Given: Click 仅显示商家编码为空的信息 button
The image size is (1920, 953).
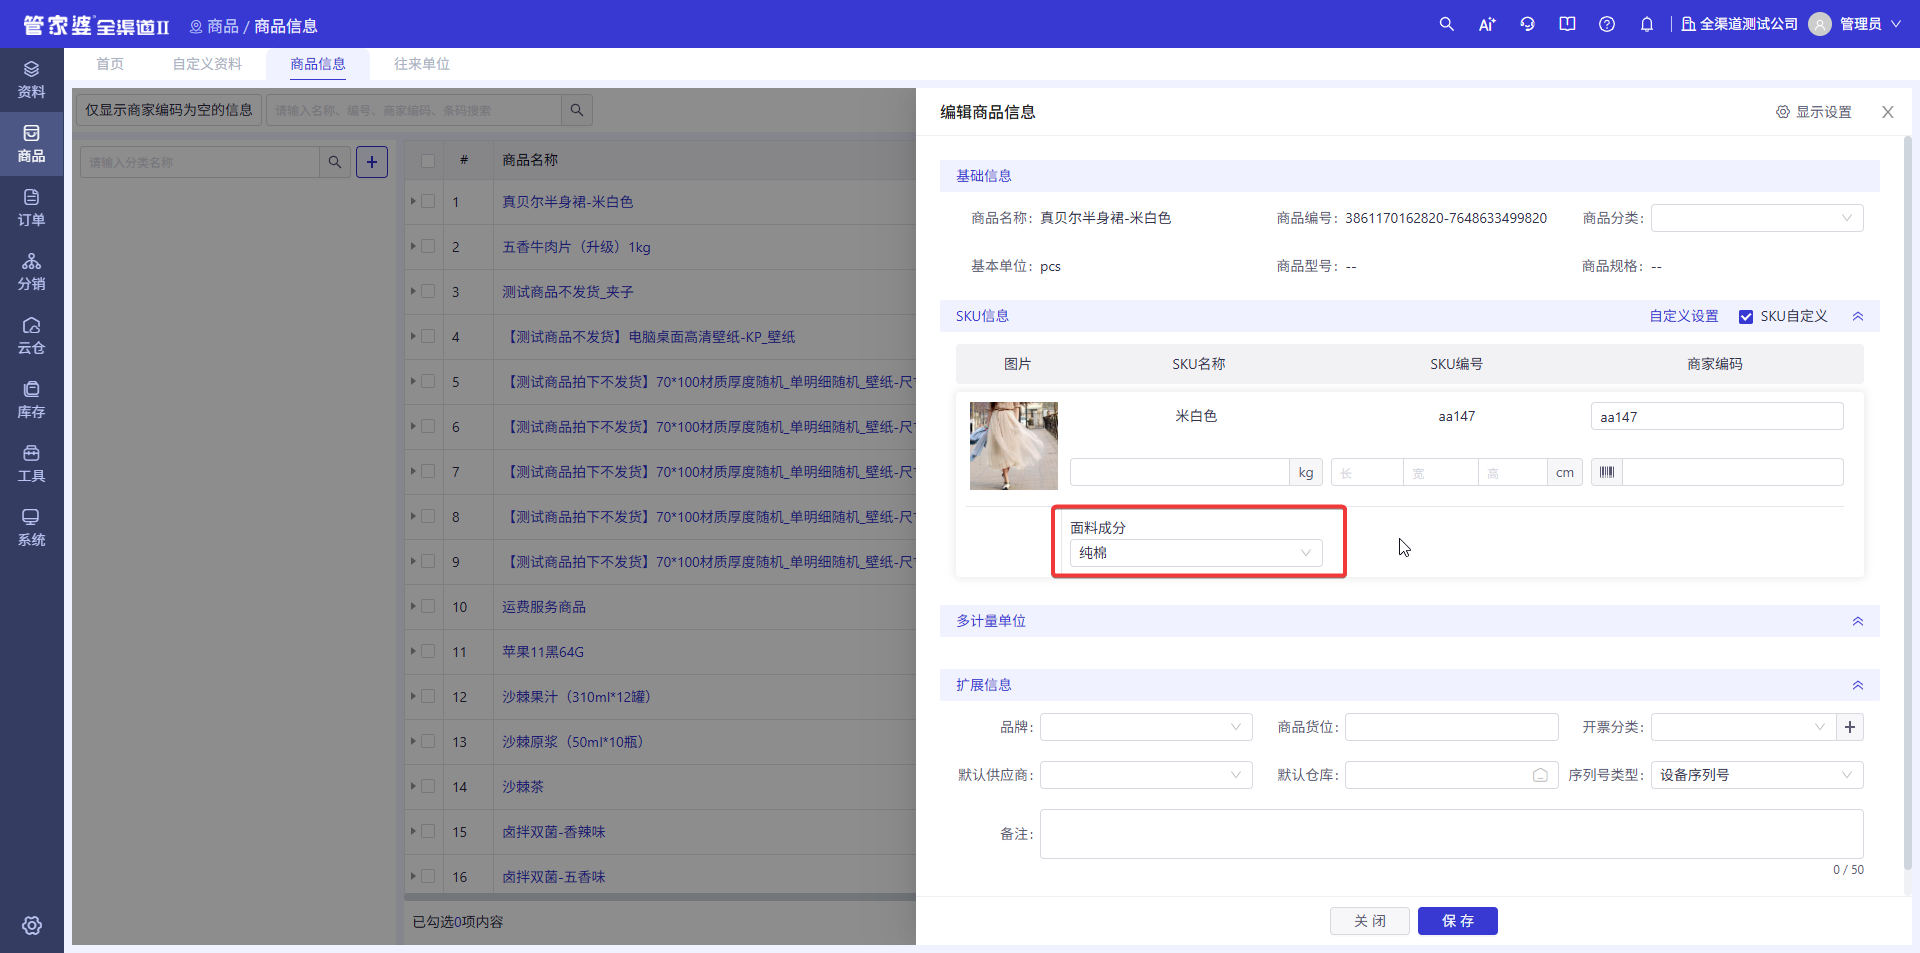Looking at the screenshot, I should (169, 110).
